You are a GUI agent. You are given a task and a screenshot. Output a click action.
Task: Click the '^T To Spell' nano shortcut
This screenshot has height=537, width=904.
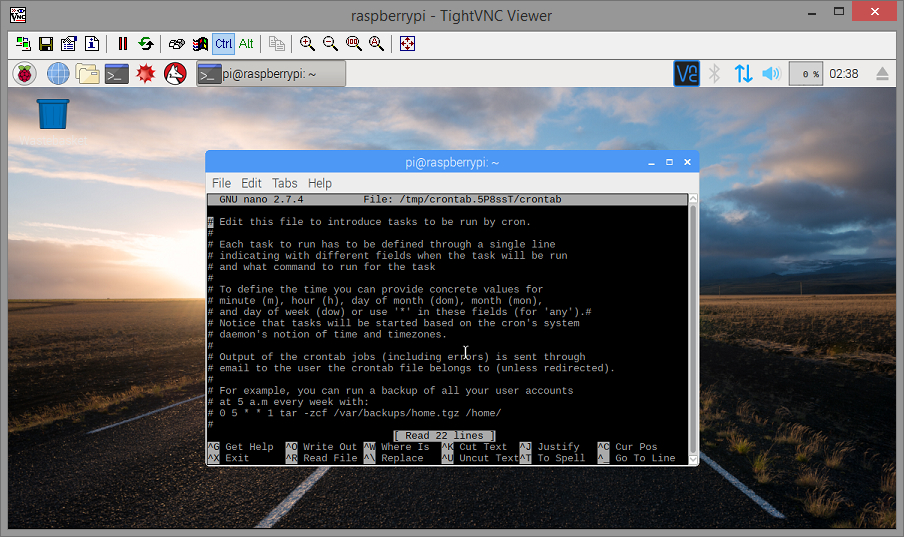point(552,458)
